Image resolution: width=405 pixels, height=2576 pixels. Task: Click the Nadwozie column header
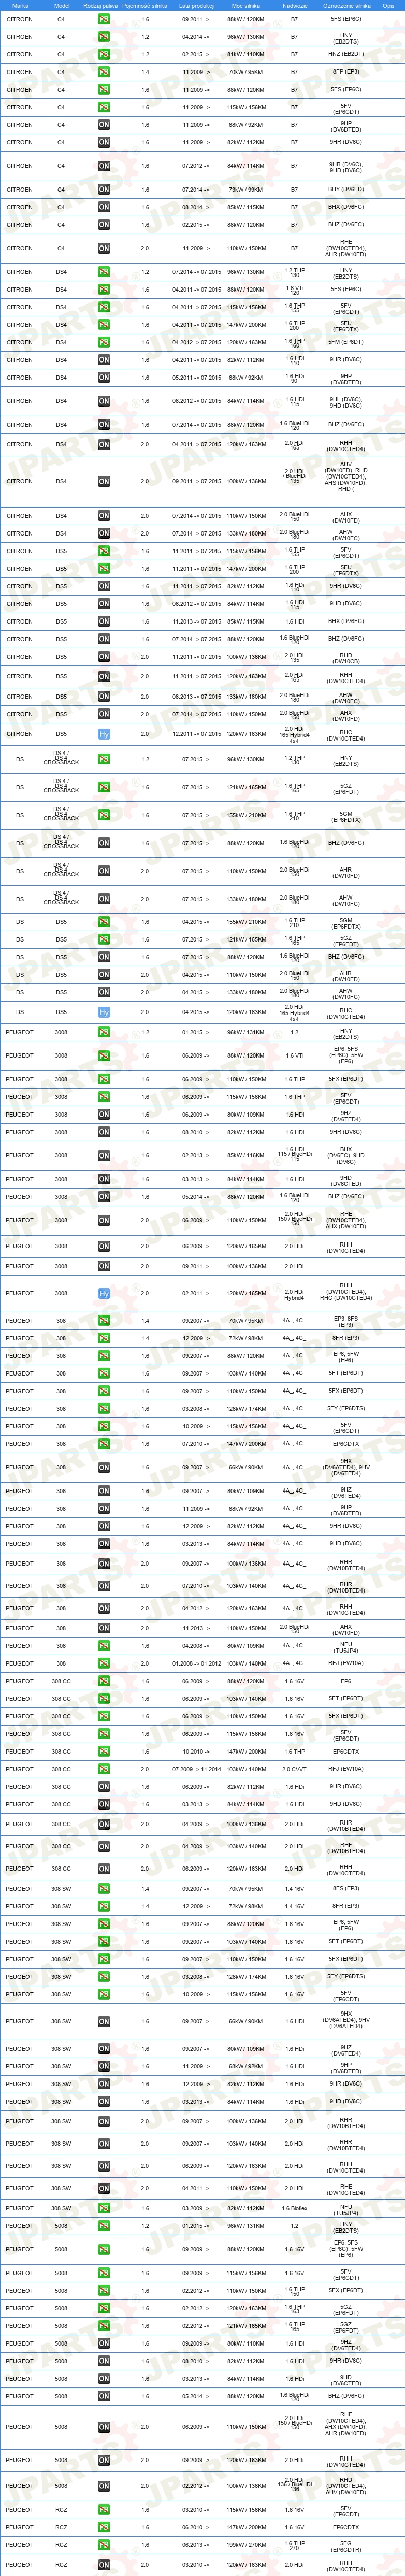295,5
